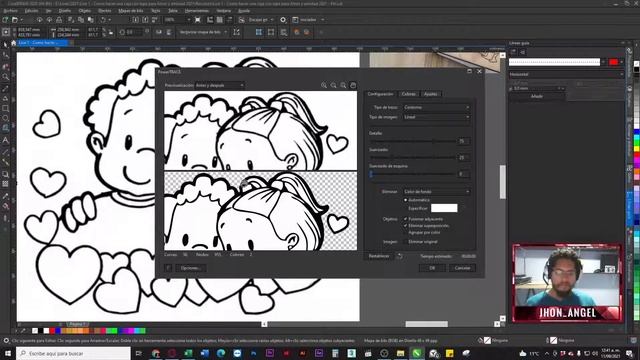Image resolution: width=640 pixels, height=360 pixels.
Task: Open Chrome from the taskbar
Action: point(156,353)
